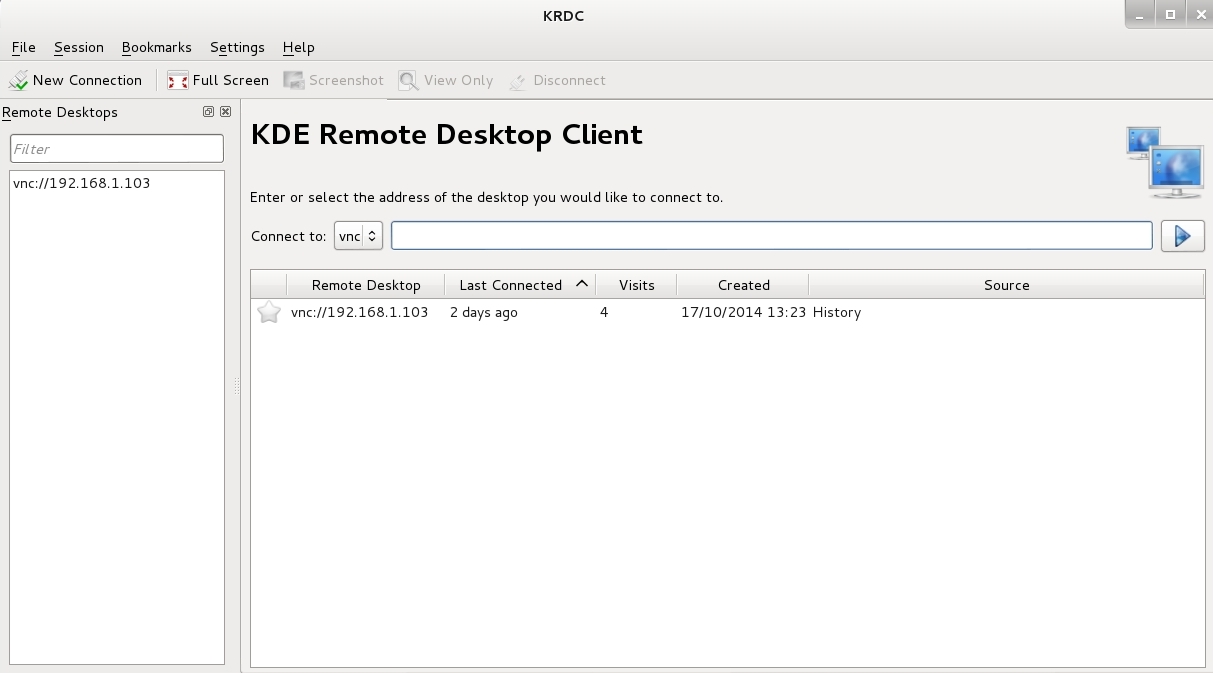Image resolution: width=1213 pixels, height=673 pixels.
Task: Open the File menu
Action: pos(23,47)
